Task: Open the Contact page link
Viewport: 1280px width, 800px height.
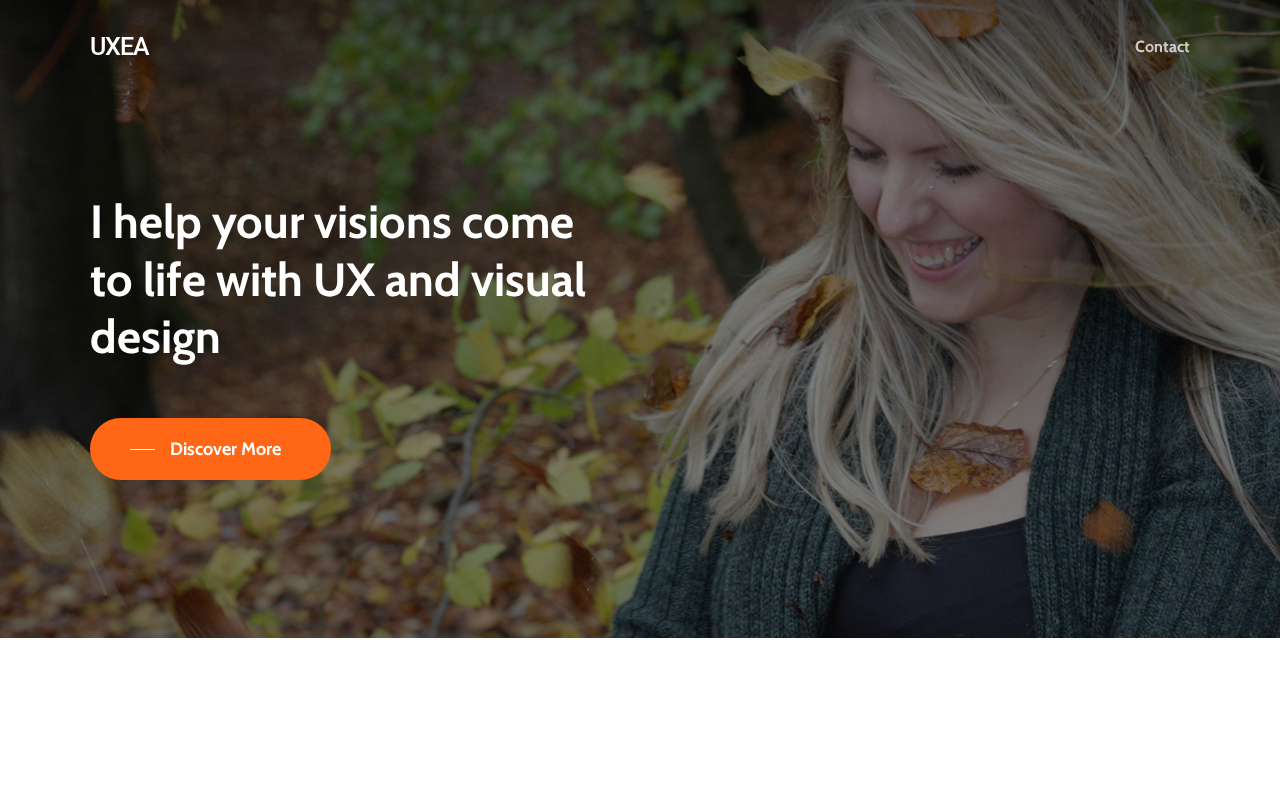Action: 1162,47
